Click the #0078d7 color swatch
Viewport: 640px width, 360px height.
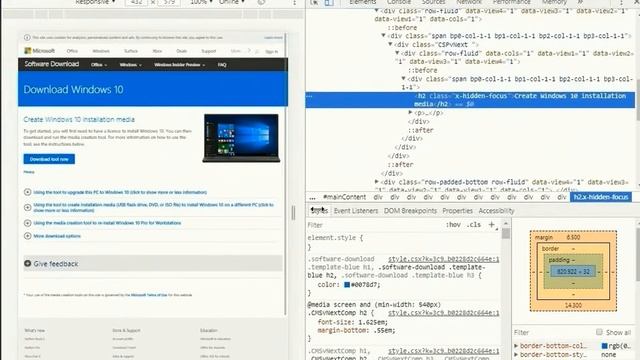(x=347, y=285)
